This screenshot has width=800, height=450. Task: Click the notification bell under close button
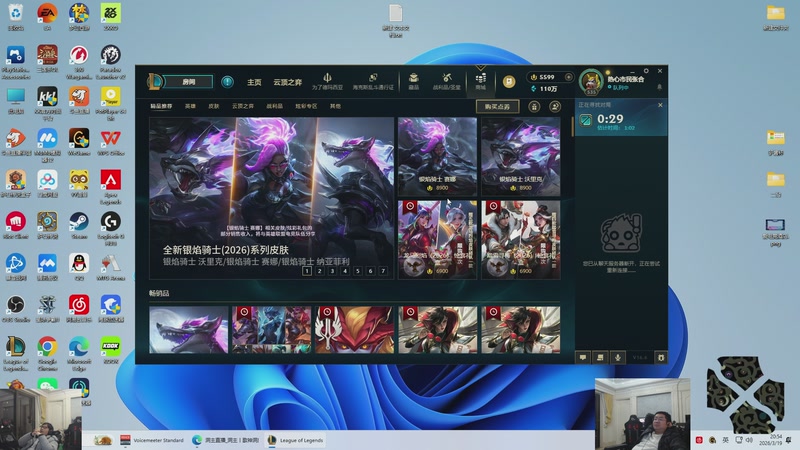pyautogui.click(x=659, y=87)
